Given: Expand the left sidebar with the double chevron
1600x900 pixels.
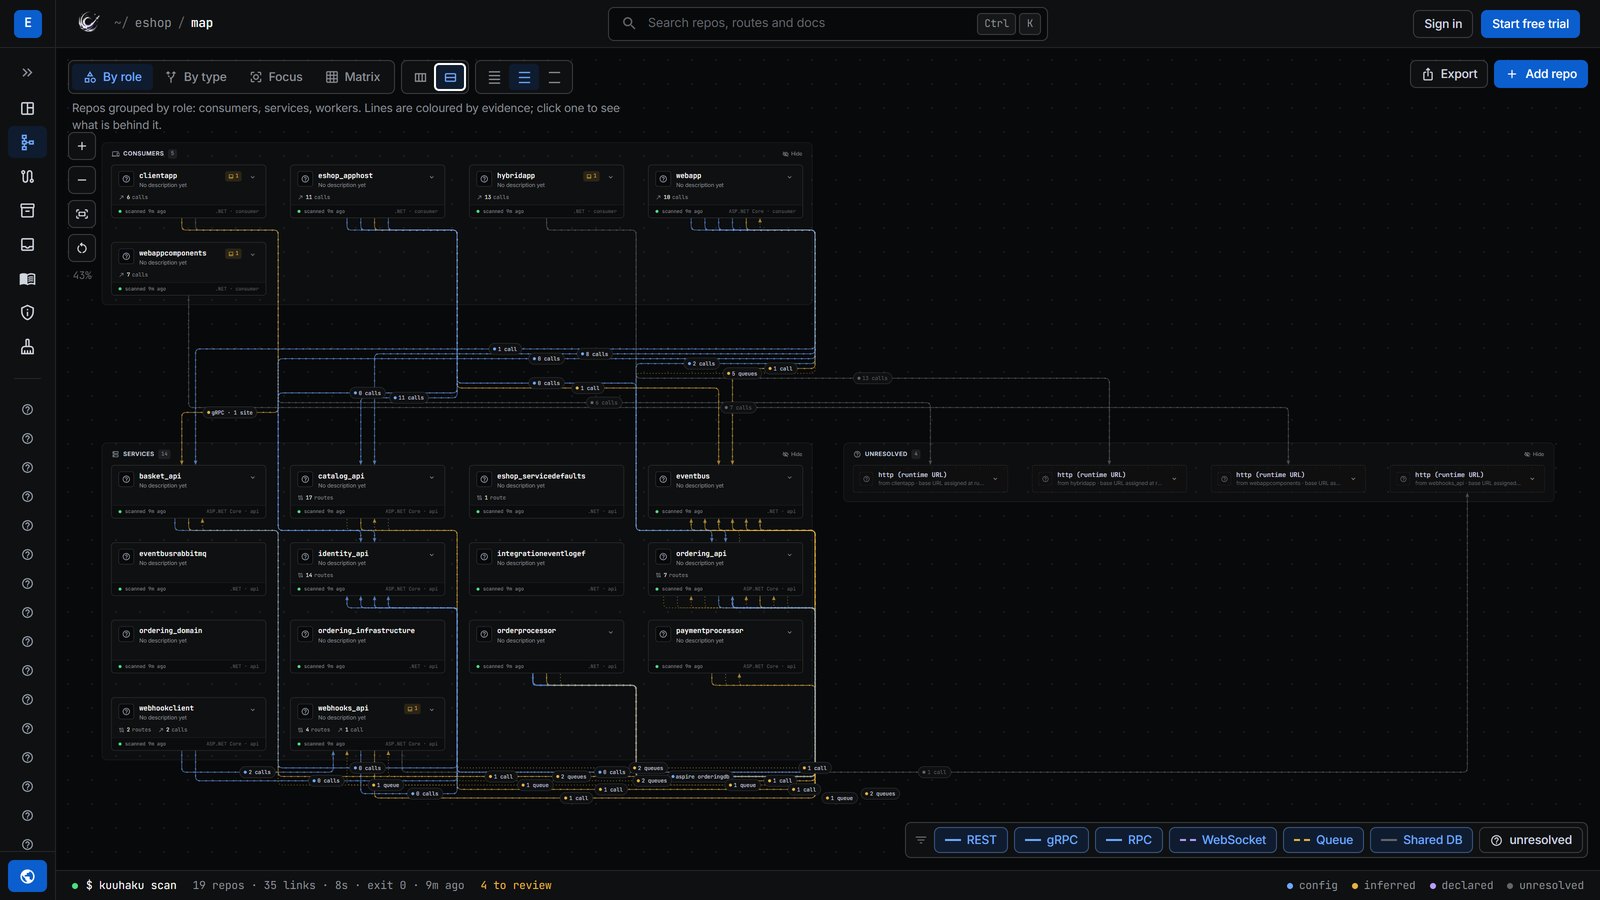Looking at the screenshot, I should click(27, 73).
